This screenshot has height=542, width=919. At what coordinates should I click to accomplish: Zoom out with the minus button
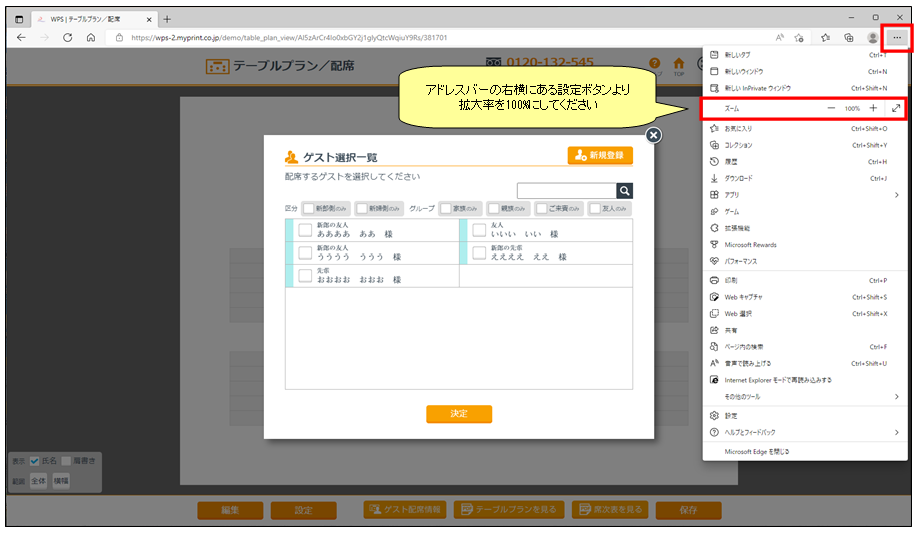tap(831, 108)
